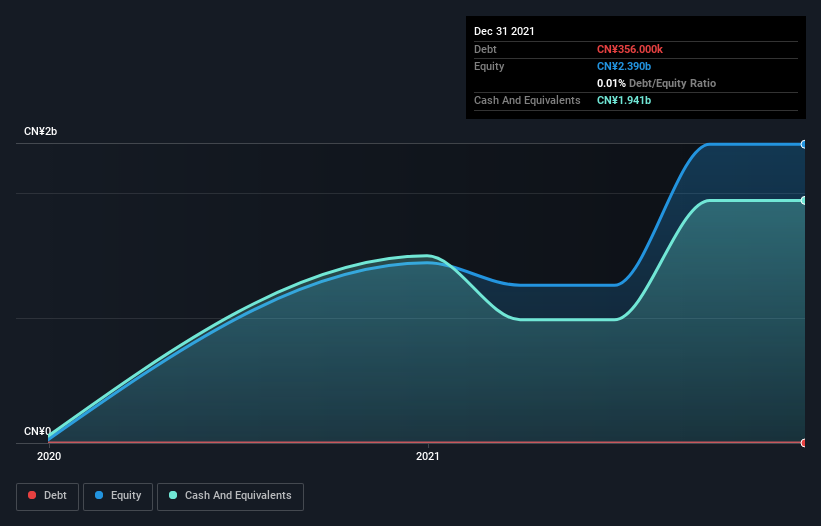Toggle the Equity legend button

(118, 496)
